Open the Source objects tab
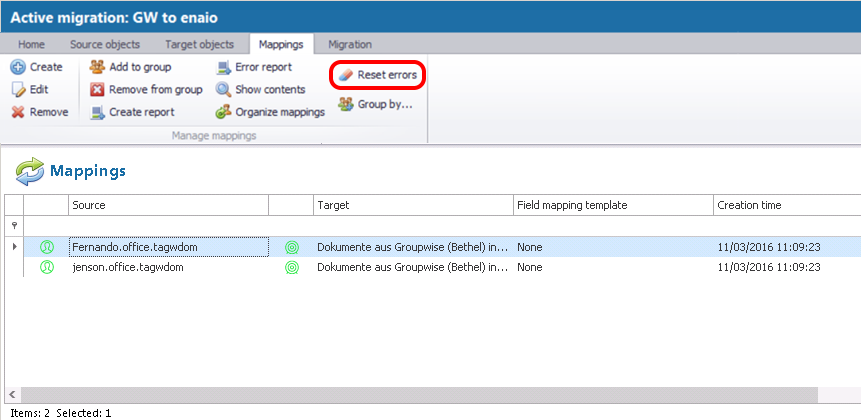 tap(105, 45)
